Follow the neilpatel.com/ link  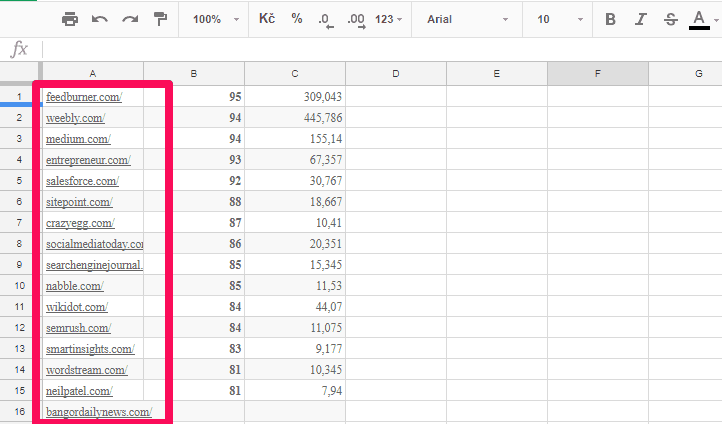click(x=79, y=391)
